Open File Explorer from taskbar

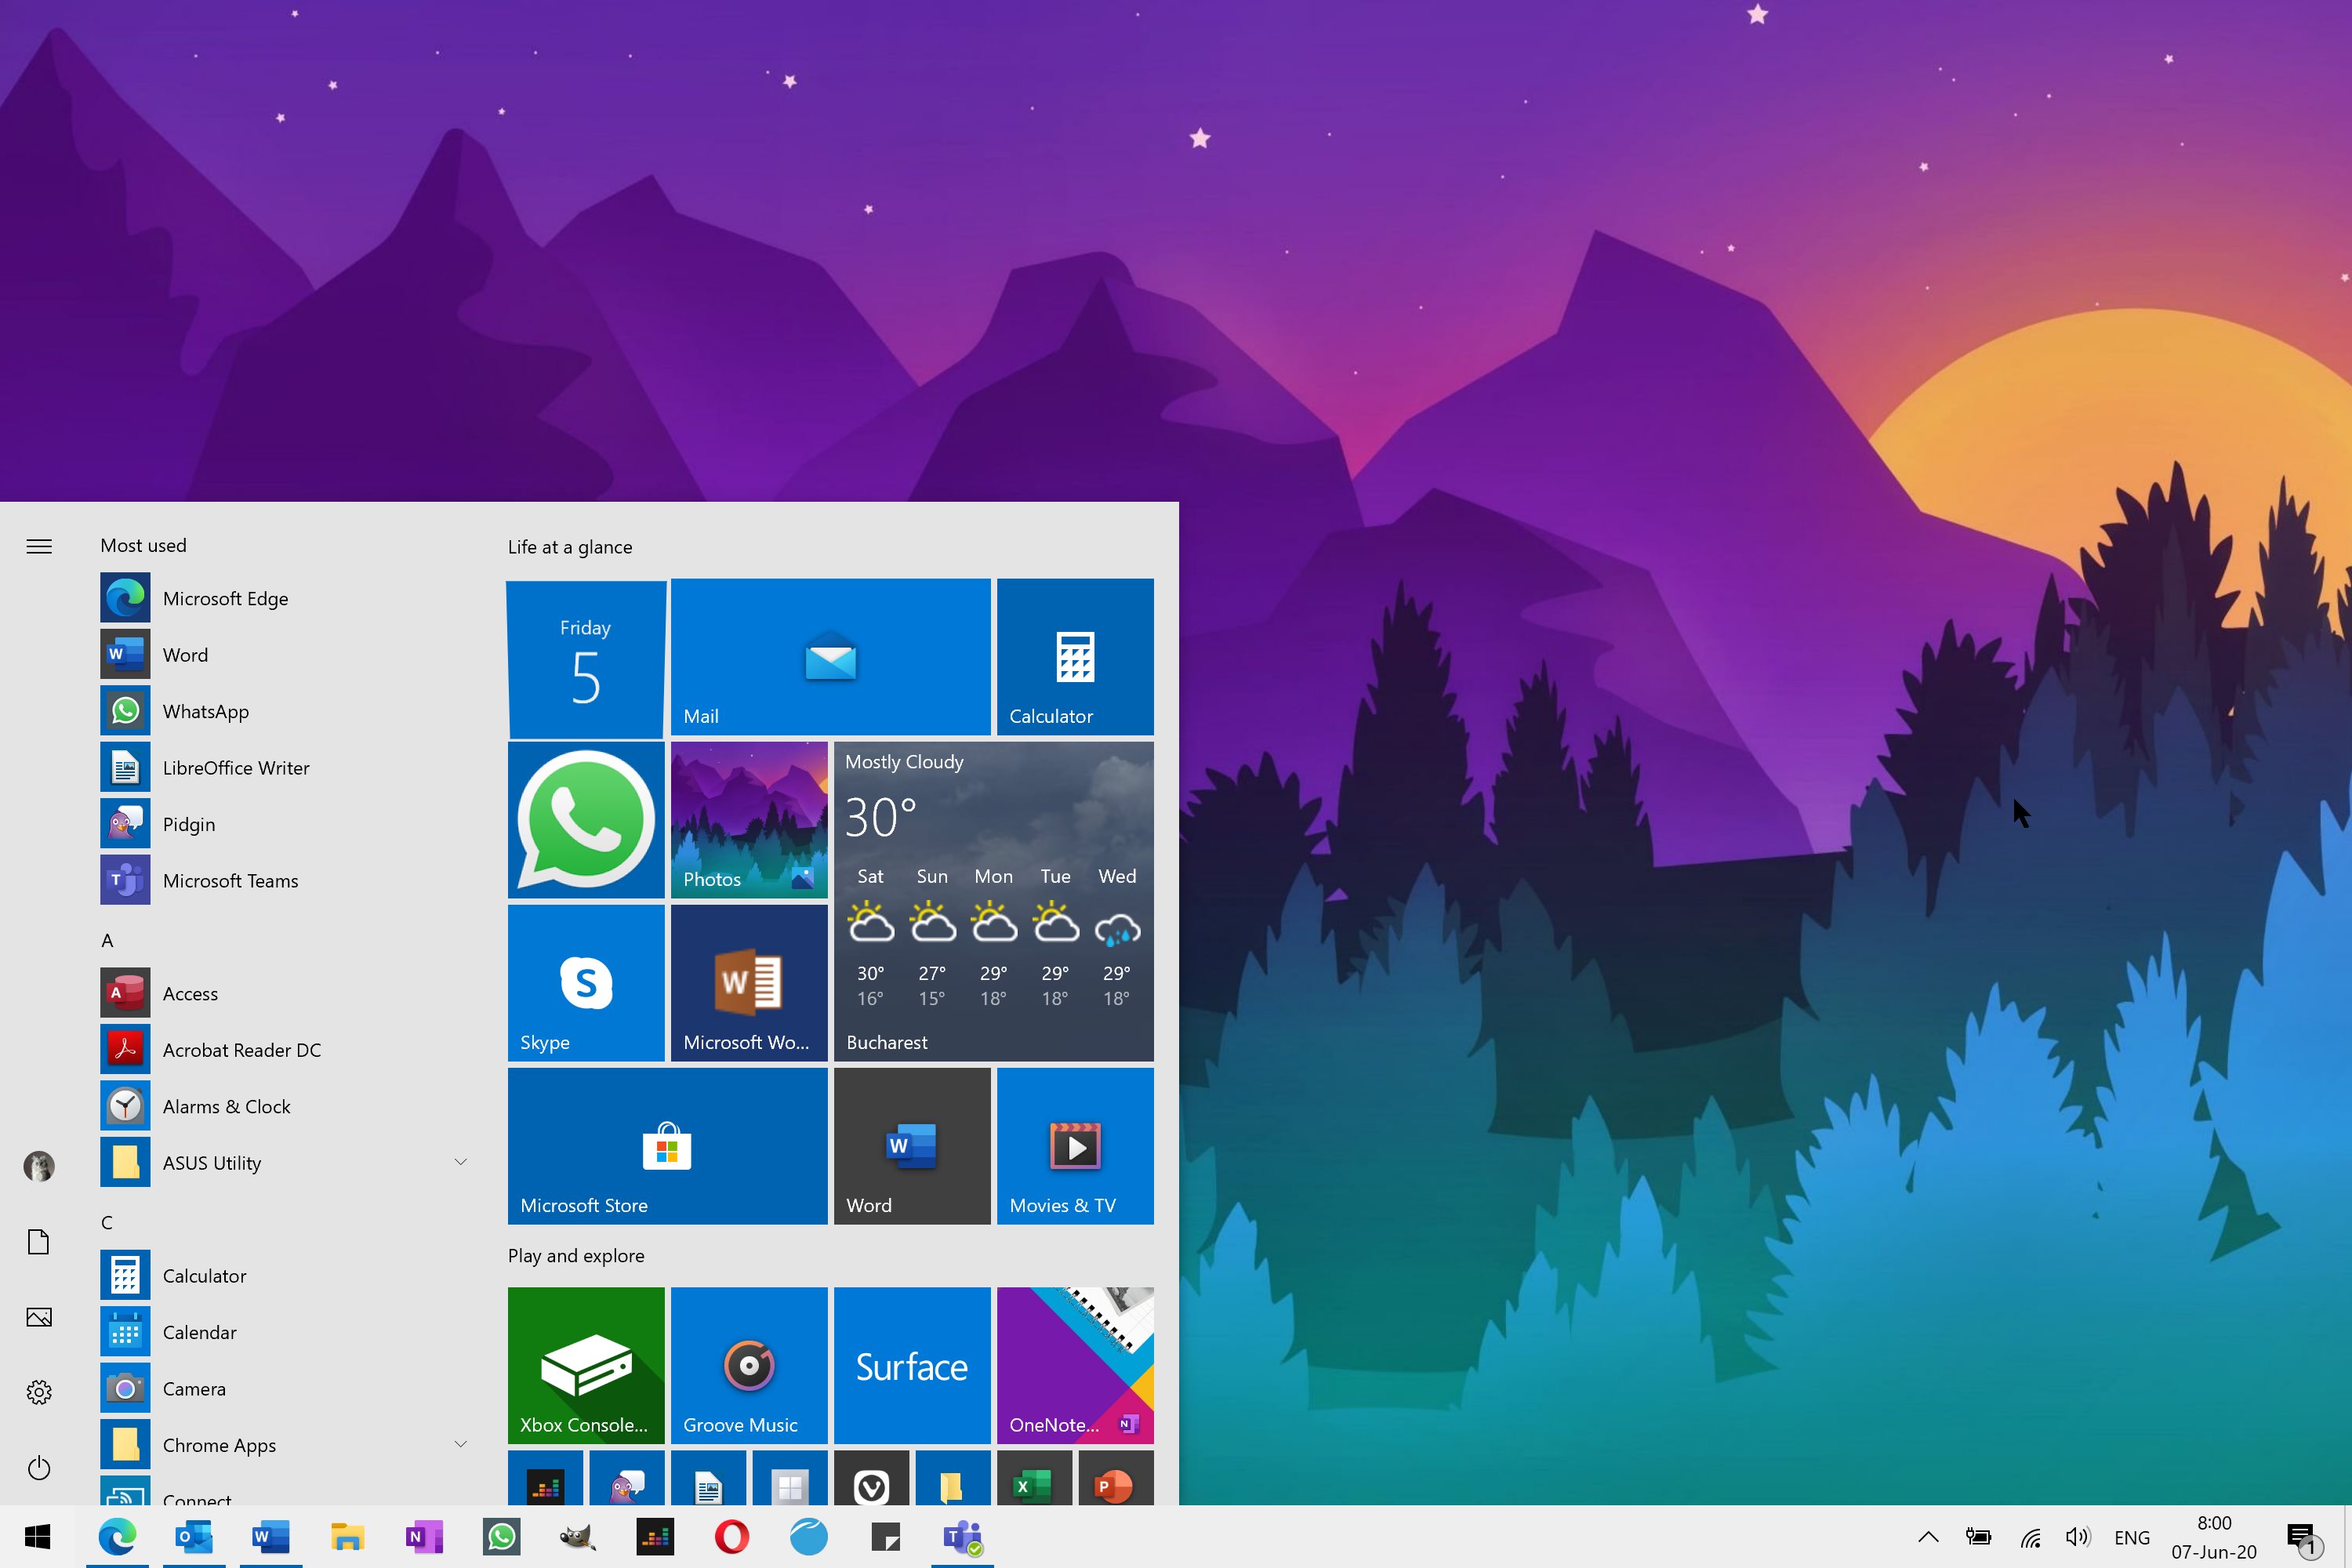(x=347, y=1537)
